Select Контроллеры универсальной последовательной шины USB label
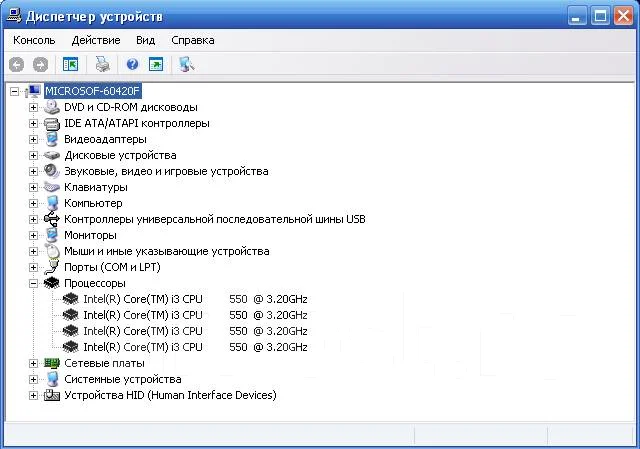 (x=215, y=219)
